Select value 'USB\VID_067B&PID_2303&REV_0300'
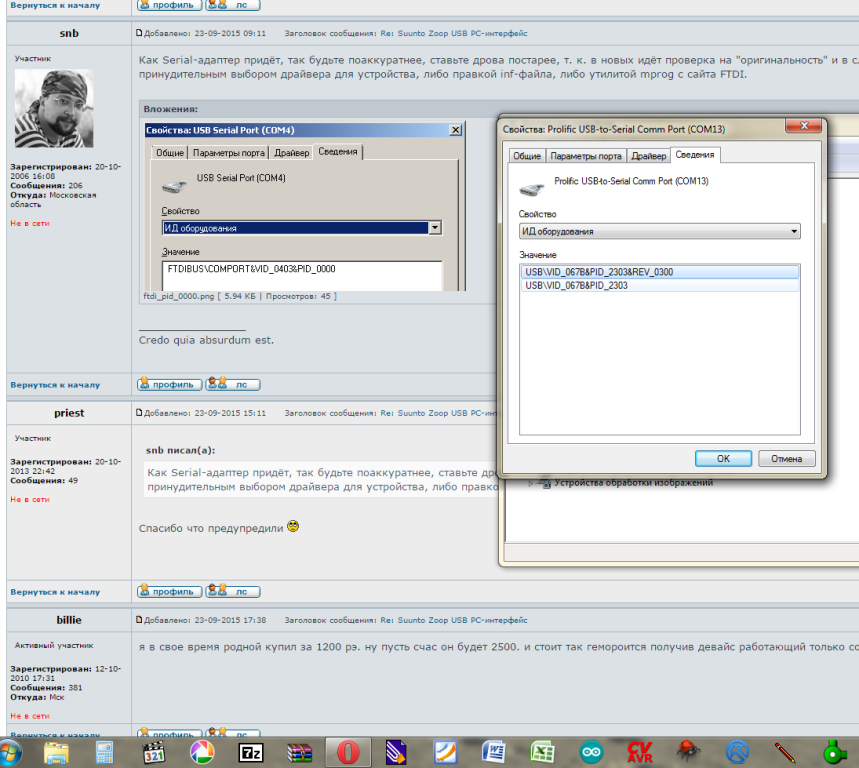 click(x=660, y=272)
